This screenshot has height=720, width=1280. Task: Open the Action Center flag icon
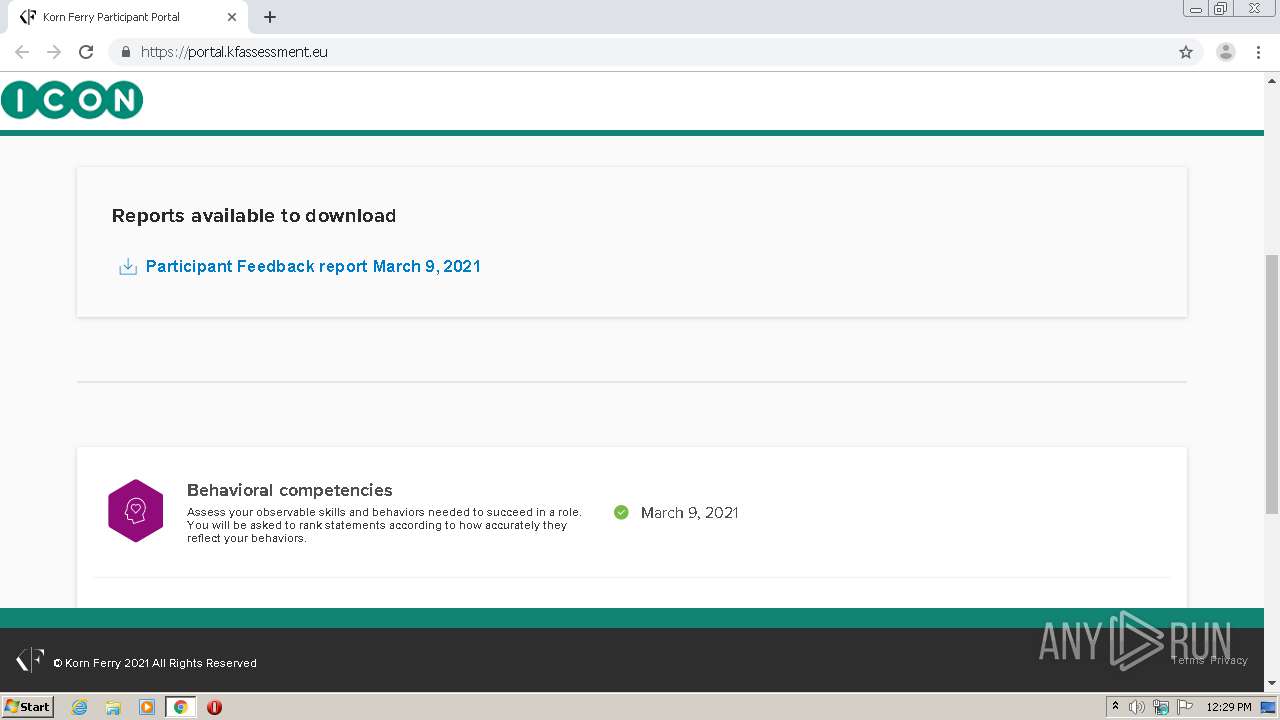pos(1185,707)
